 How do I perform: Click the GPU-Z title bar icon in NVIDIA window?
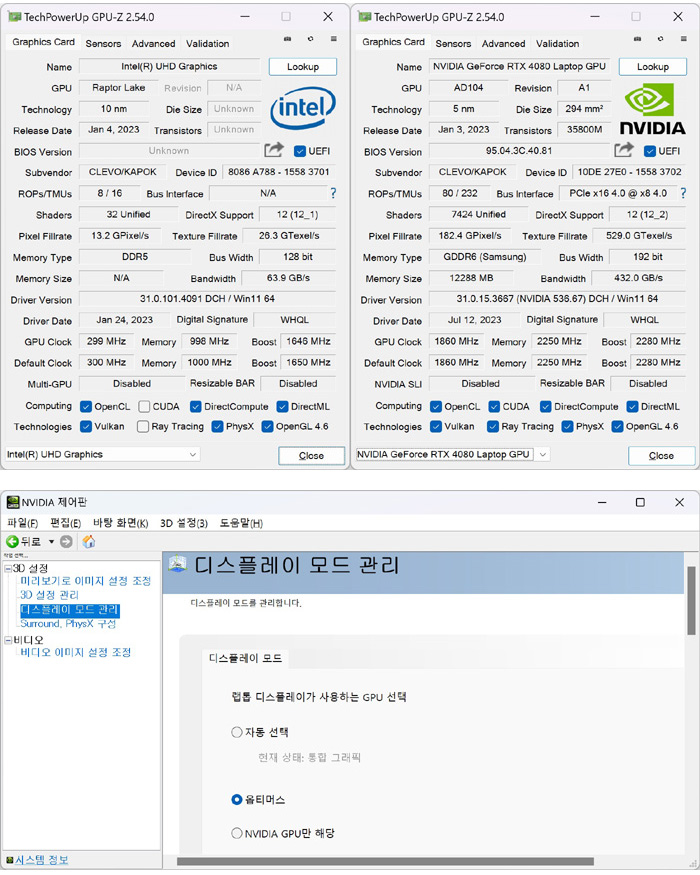pos(365,17)
